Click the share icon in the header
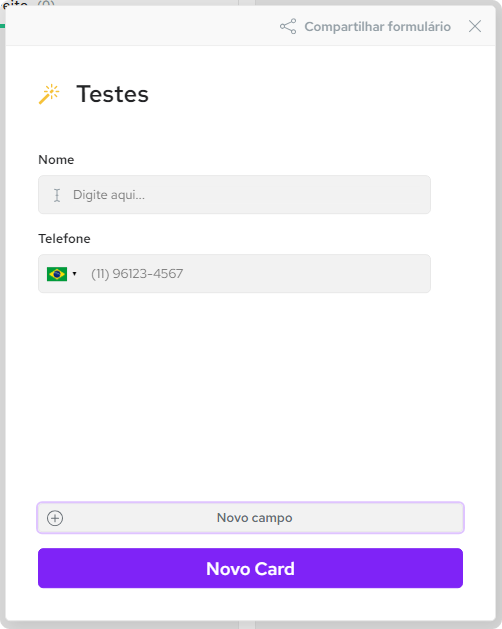 pos(288,26)
